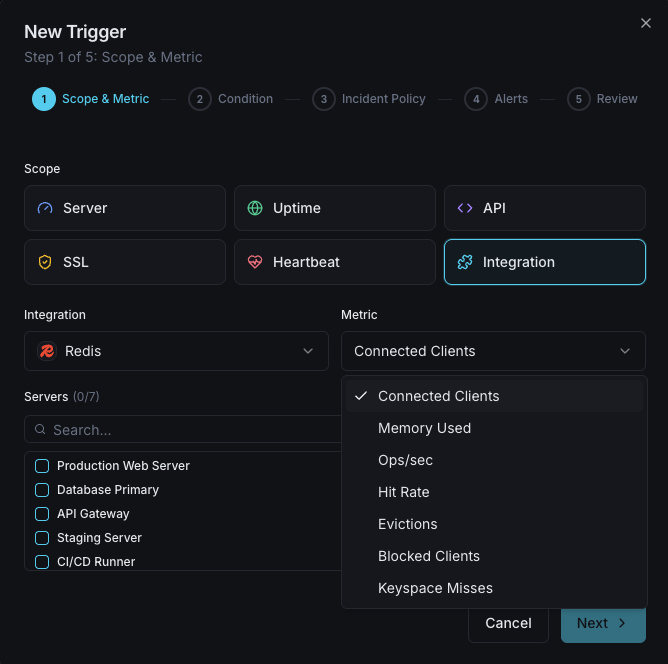
Task: Check the Production Web Server checkbox
Action: tap(42, 466)
